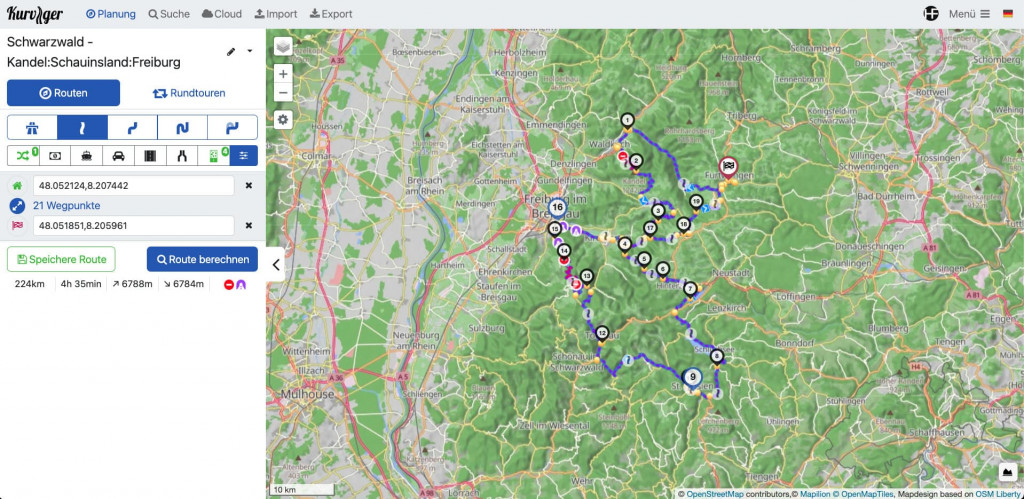The height and width of the screenshot is (499, 1024).
Task: Toggle the avoid toll roads option
Action: pos(55,156)
